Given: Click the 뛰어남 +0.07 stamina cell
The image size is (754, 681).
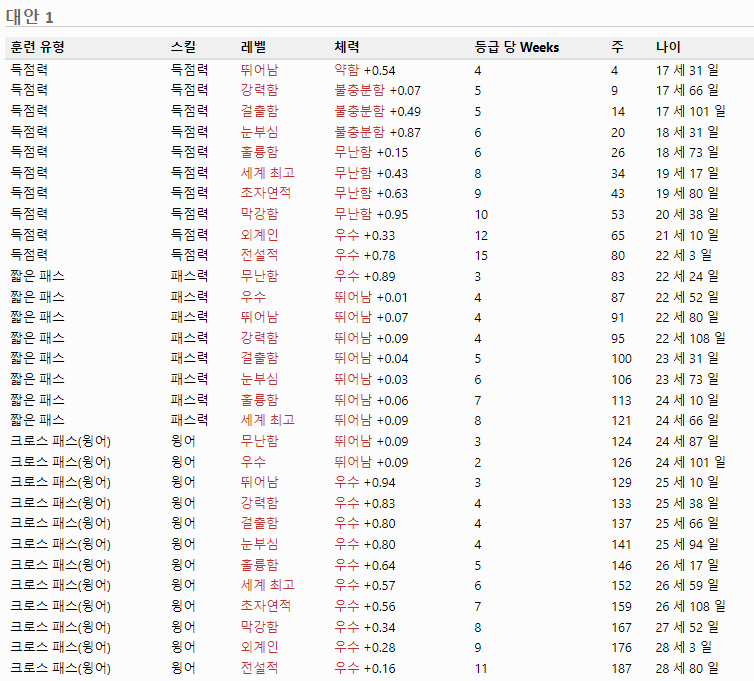Looking at the screenshot, I should click(371, 317).
